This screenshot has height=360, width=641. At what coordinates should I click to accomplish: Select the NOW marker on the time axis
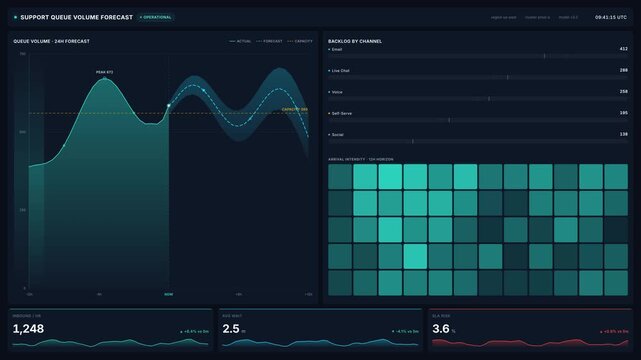click(x=168, y=294)
